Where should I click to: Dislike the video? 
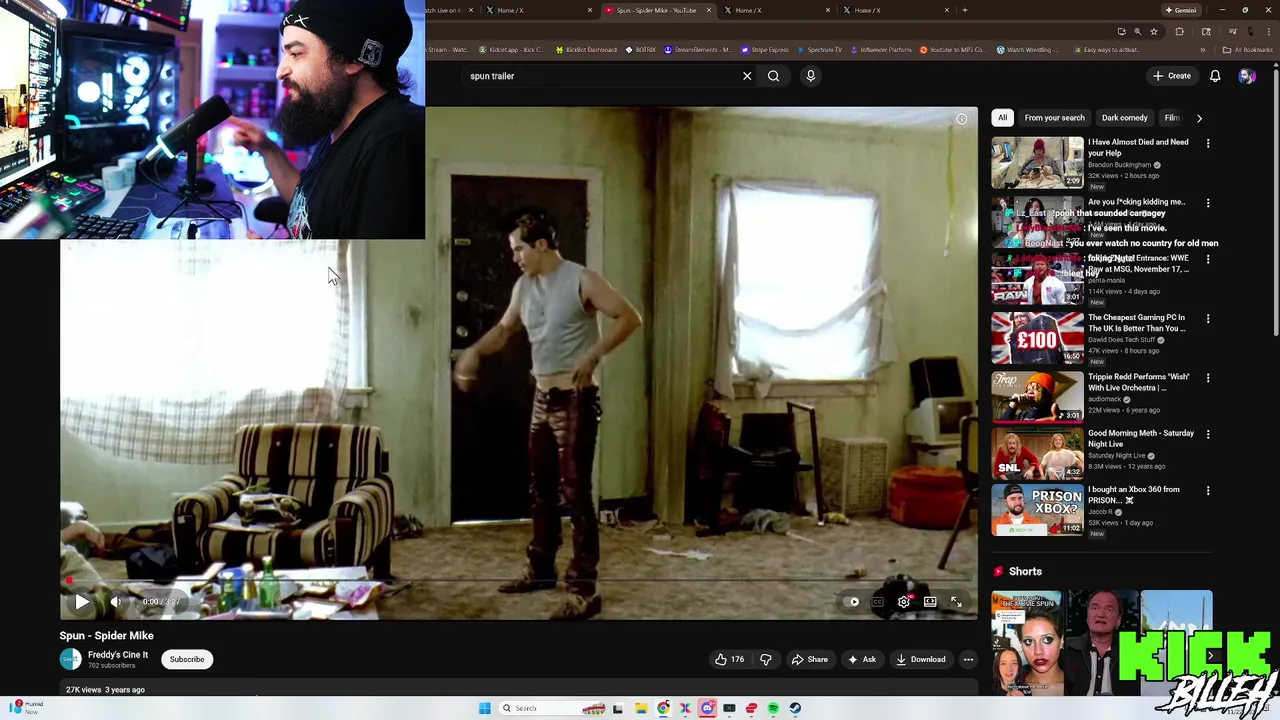tap(766, 660)
